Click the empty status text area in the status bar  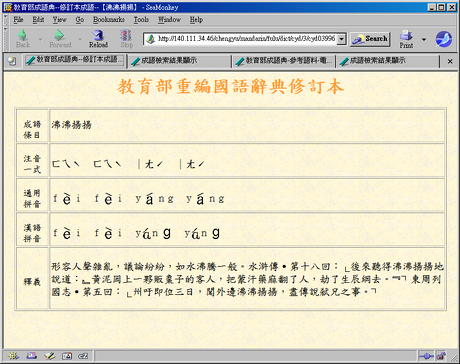[x=256, y=356]
